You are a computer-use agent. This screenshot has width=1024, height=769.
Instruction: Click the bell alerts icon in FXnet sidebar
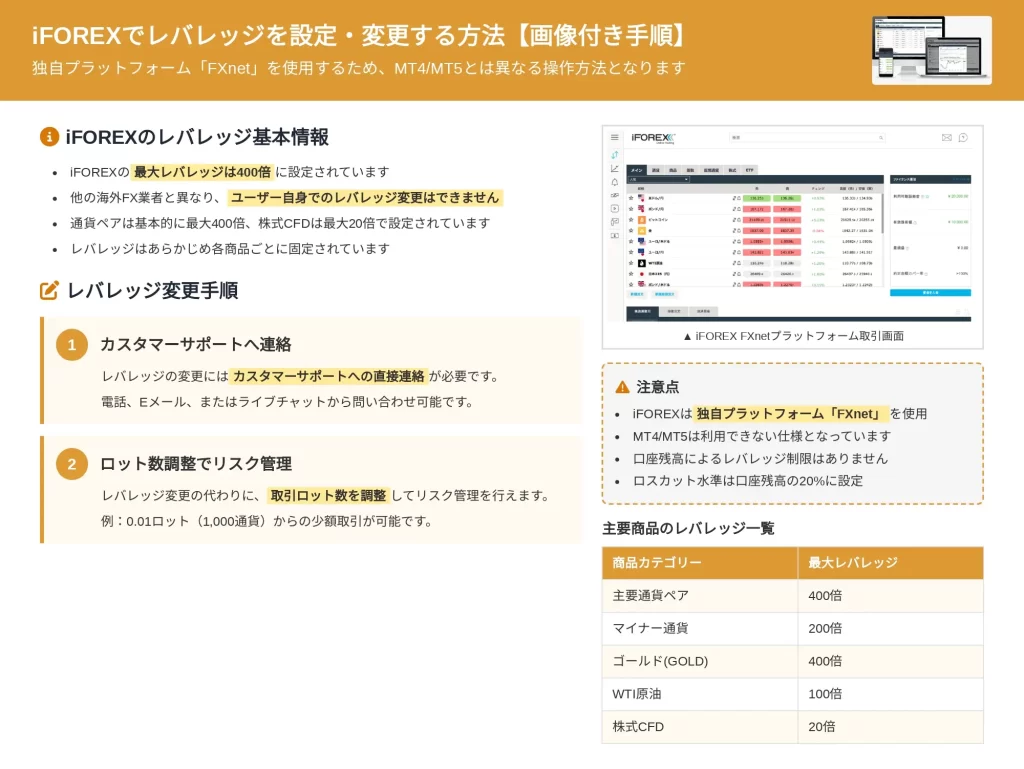[x=615, y=182]
